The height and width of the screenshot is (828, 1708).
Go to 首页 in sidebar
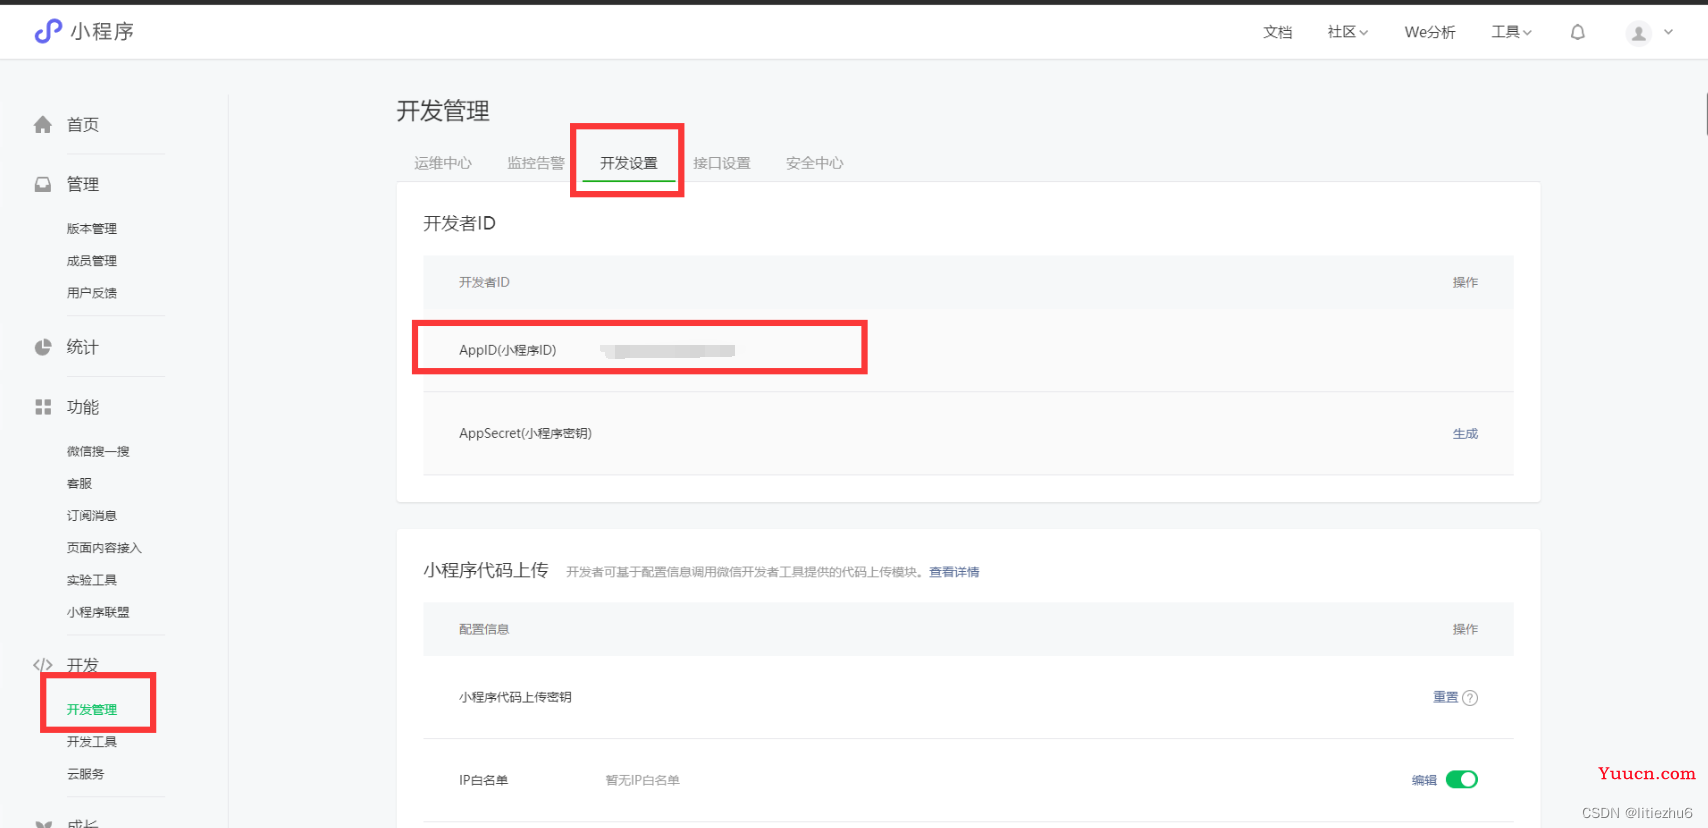pos(83,125)
